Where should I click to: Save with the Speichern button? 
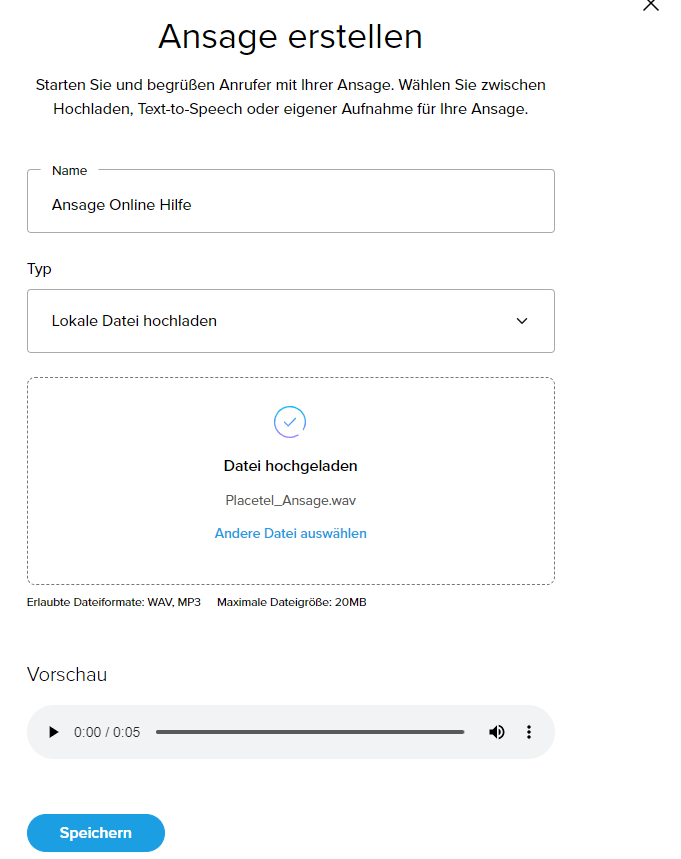[x=96, y=833]
